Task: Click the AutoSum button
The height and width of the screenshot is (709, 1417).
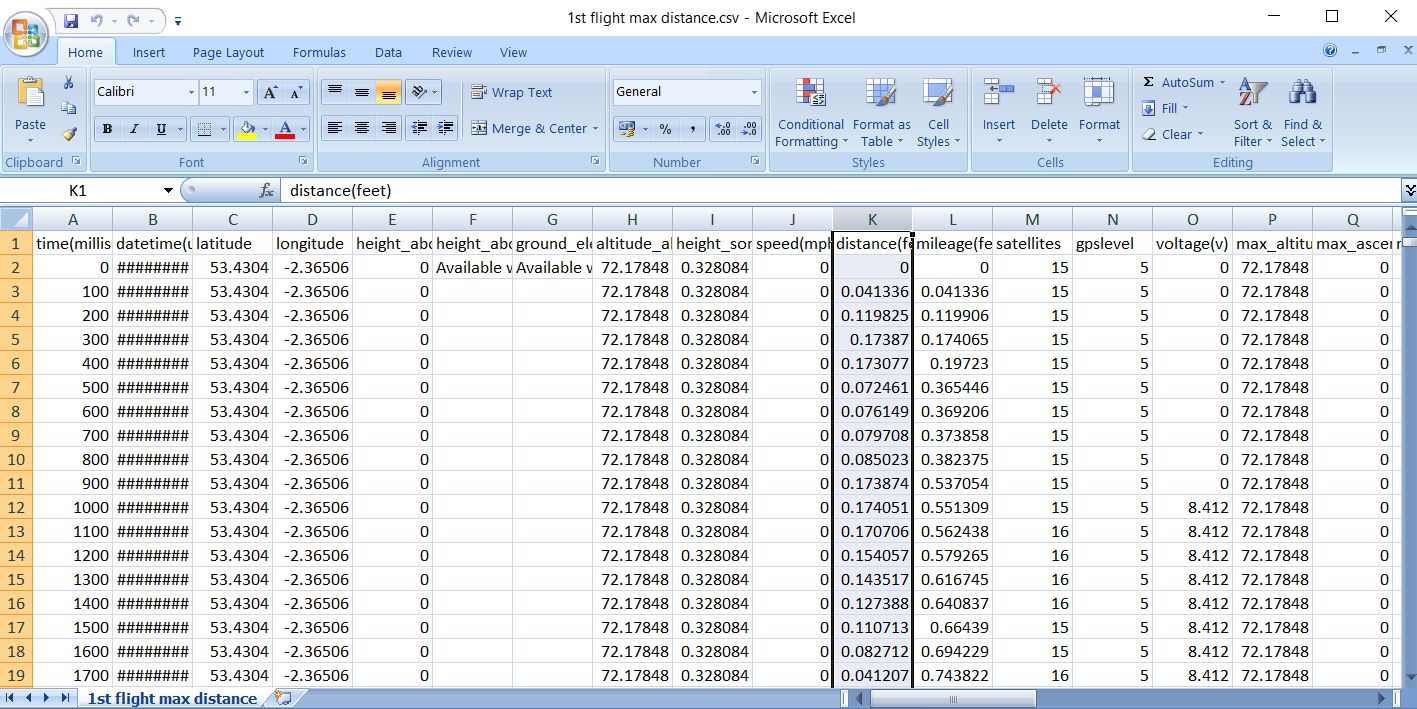Action: (x=1178, y=82)
